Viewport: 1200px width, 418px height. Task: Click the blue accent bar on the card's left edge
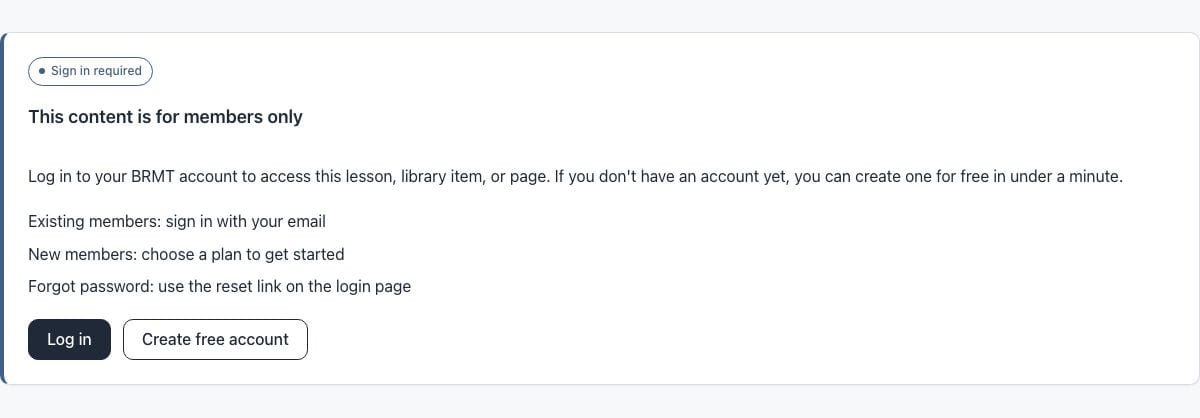coord(3,208)
